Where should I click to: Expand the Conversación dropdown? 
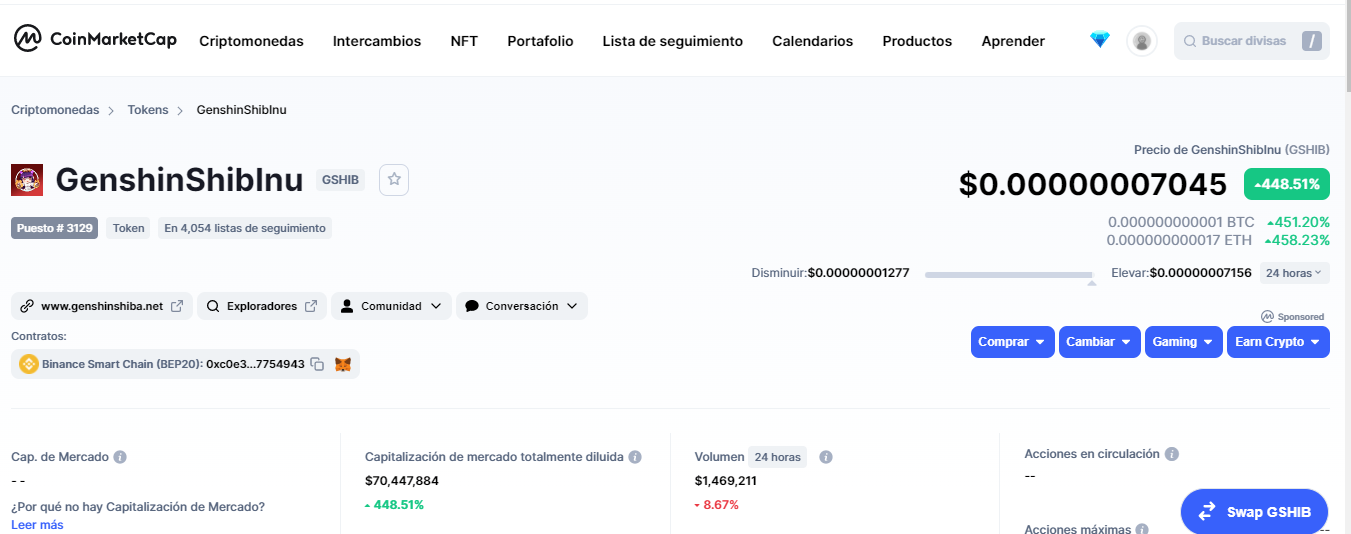pyautogui.click(x=521, y=306)
